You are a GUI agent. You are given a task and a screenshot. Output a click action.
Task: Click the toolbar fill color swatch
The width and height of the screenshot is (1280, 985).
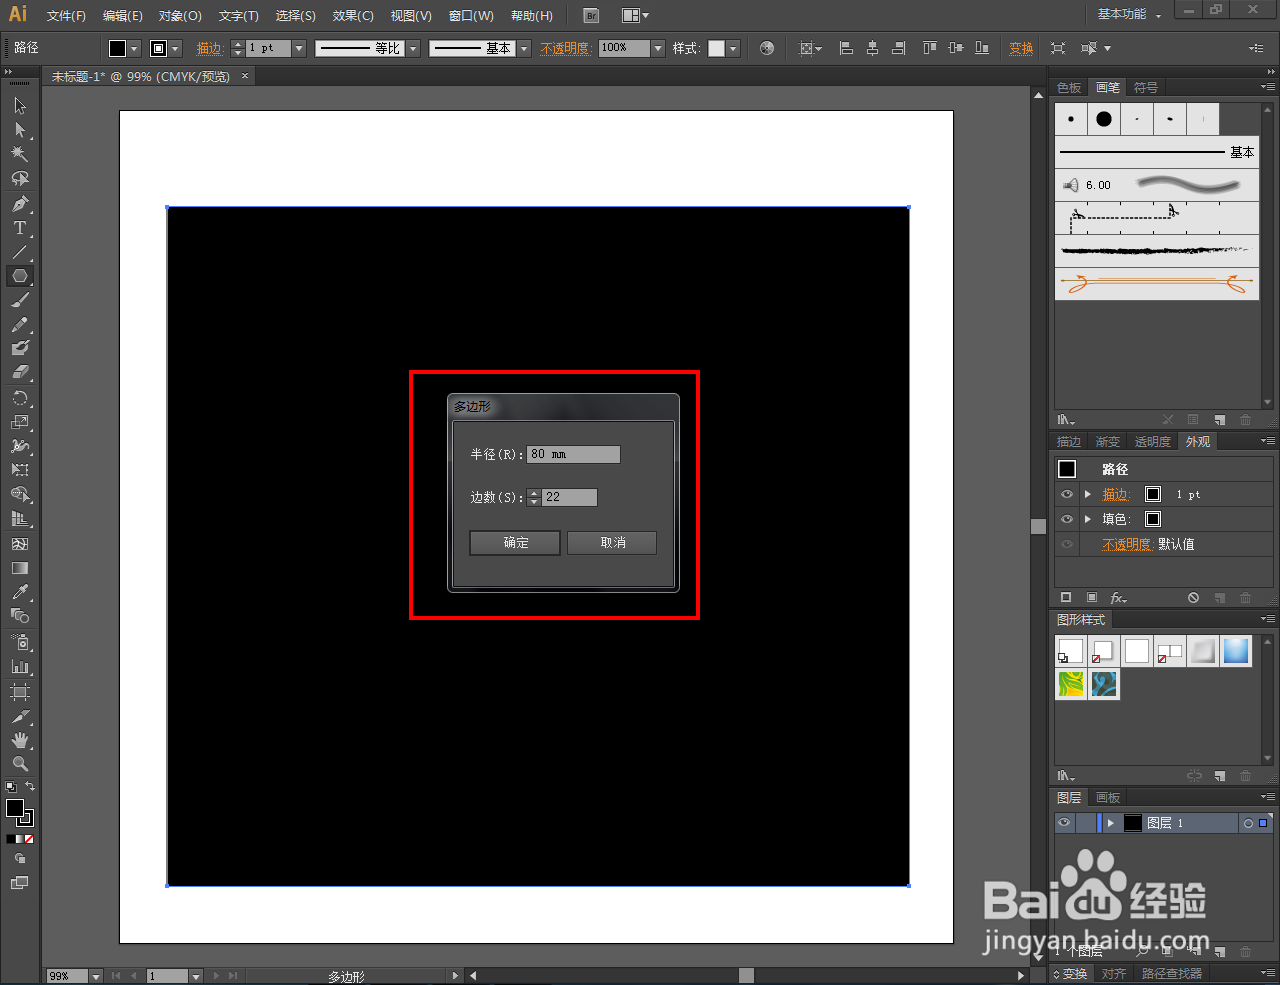tap(15, 808)
